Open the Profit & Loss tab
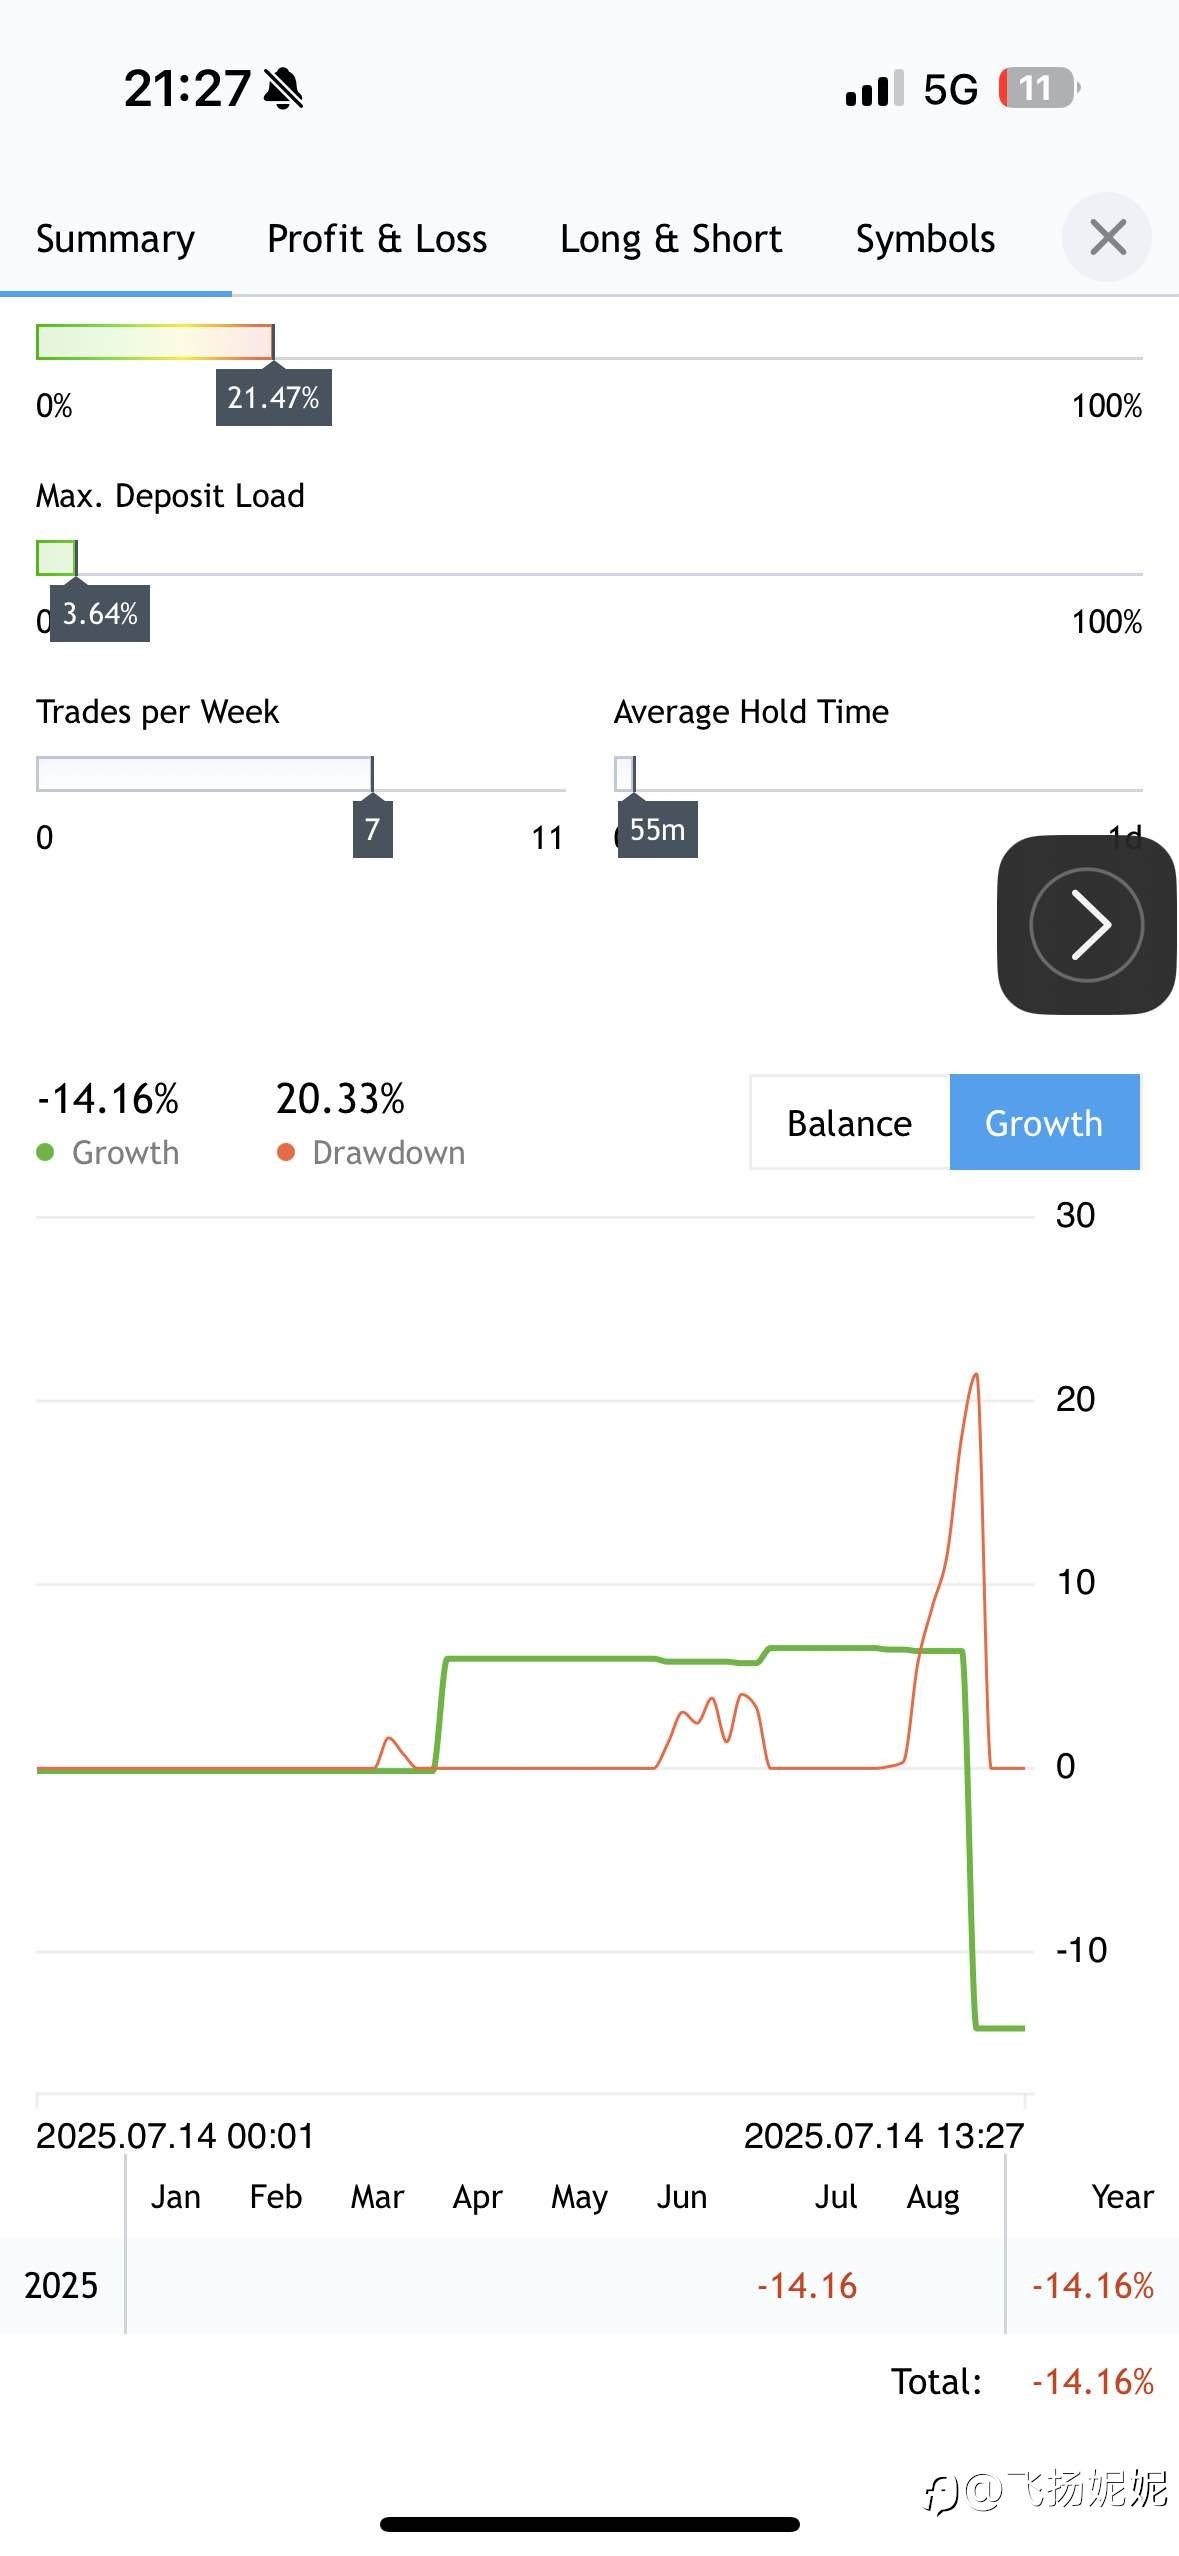The image size is (1179, 2556). [377, 239]
